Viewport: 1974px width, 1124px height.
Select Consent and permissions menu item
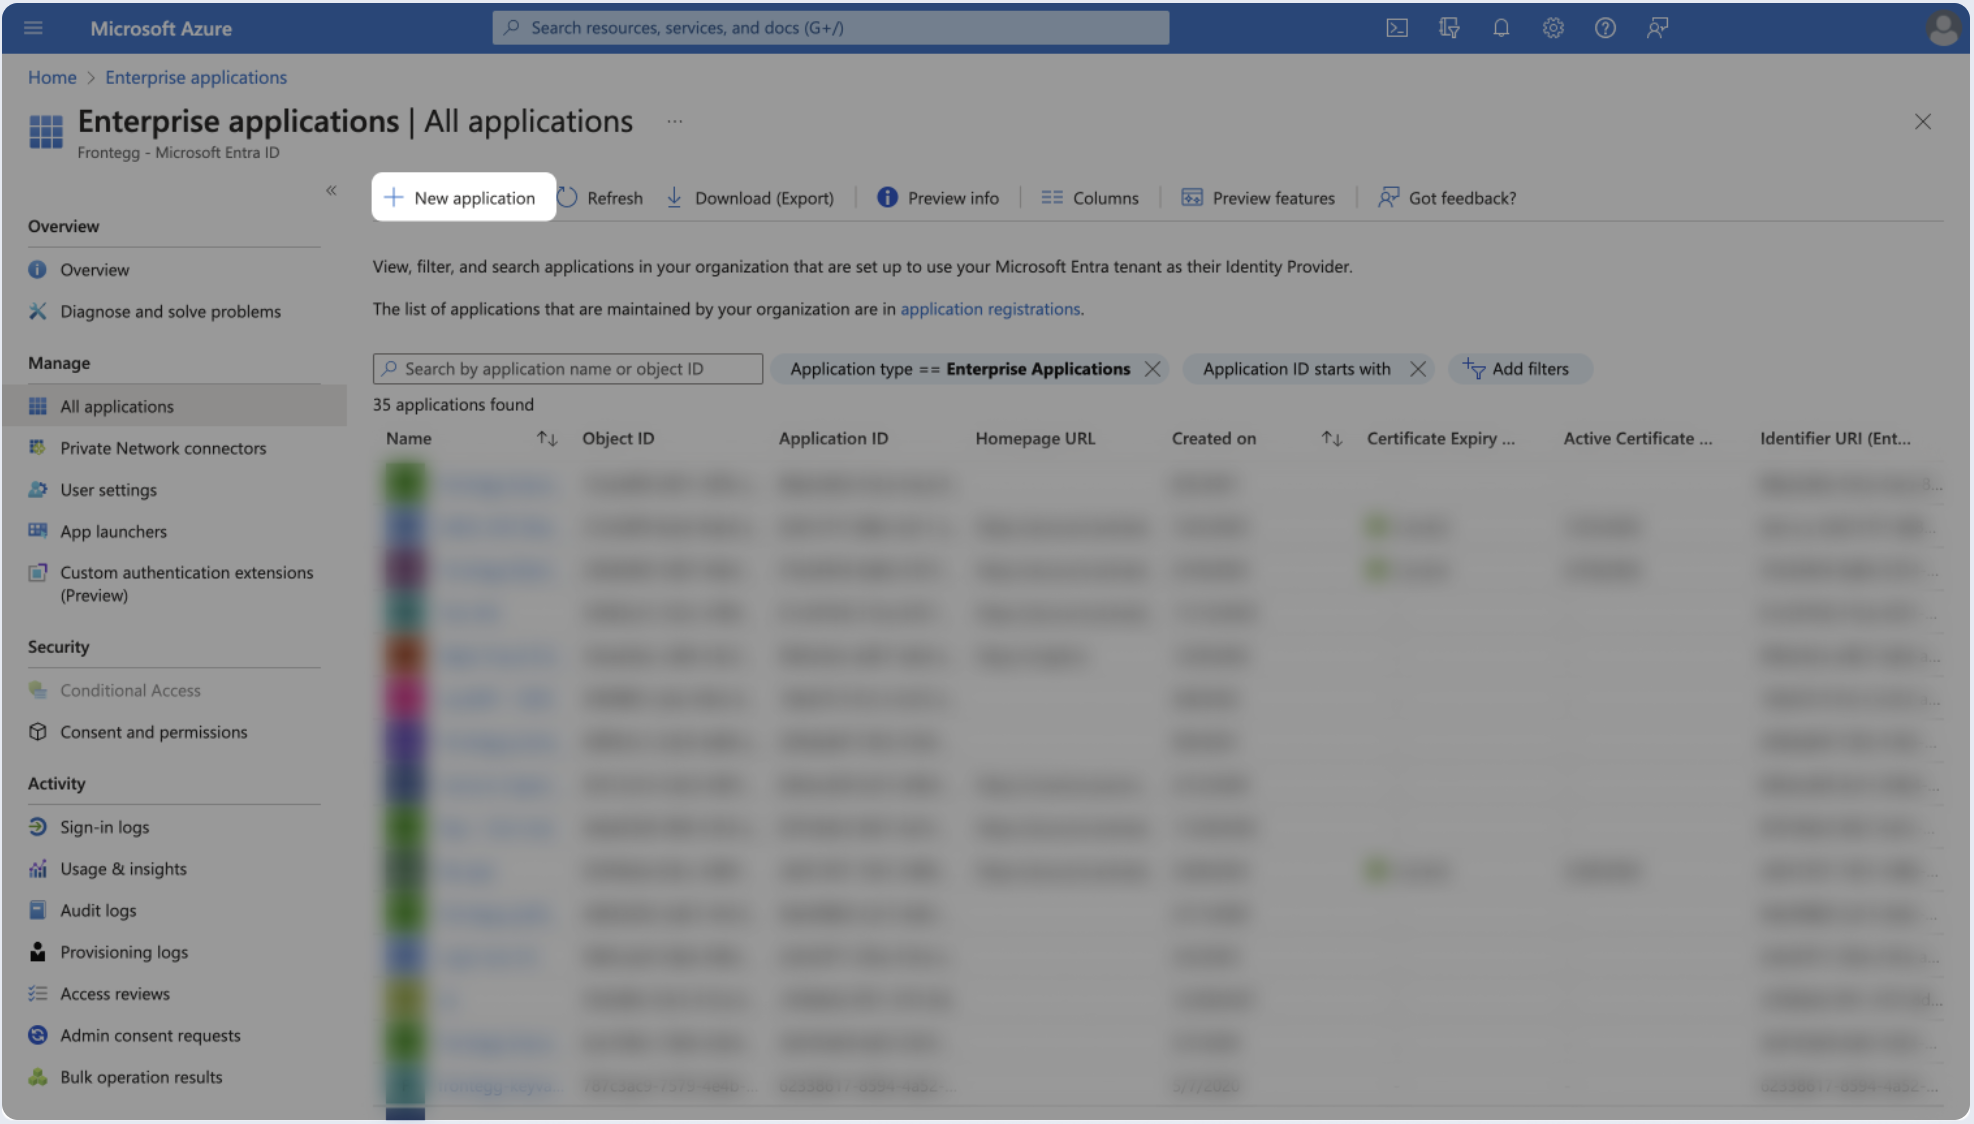(x=153, y=732)
